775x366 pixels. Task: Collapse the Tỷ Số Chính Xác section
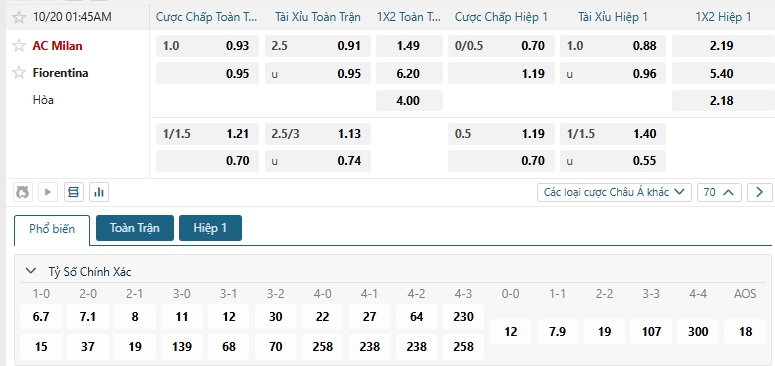click(31, 271)
